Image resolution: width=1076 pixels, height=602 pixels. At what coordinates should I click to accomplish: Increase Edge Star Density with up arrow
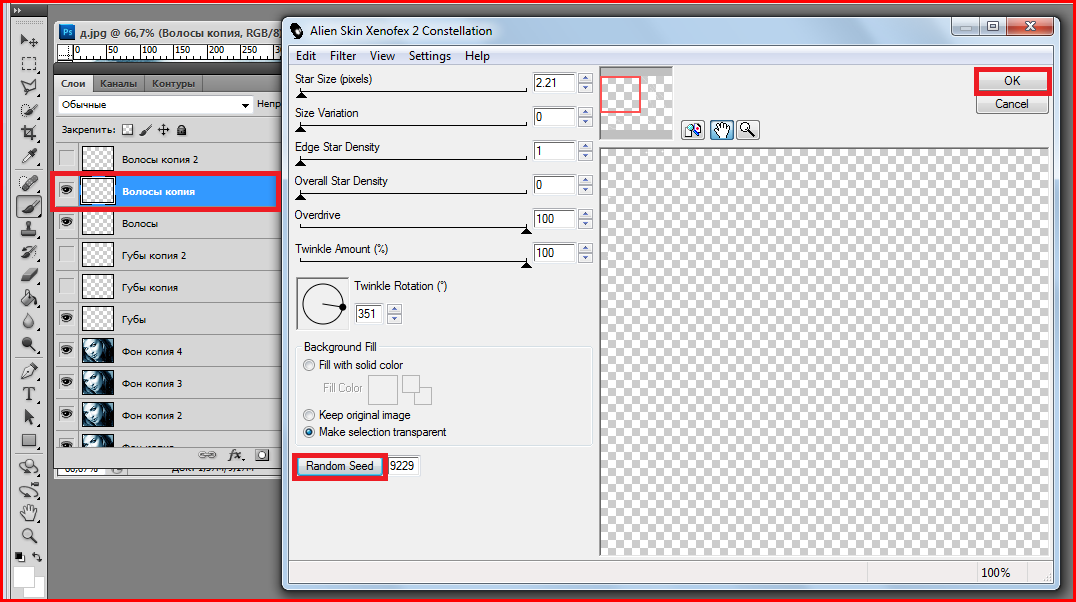[x=585, y=146]
